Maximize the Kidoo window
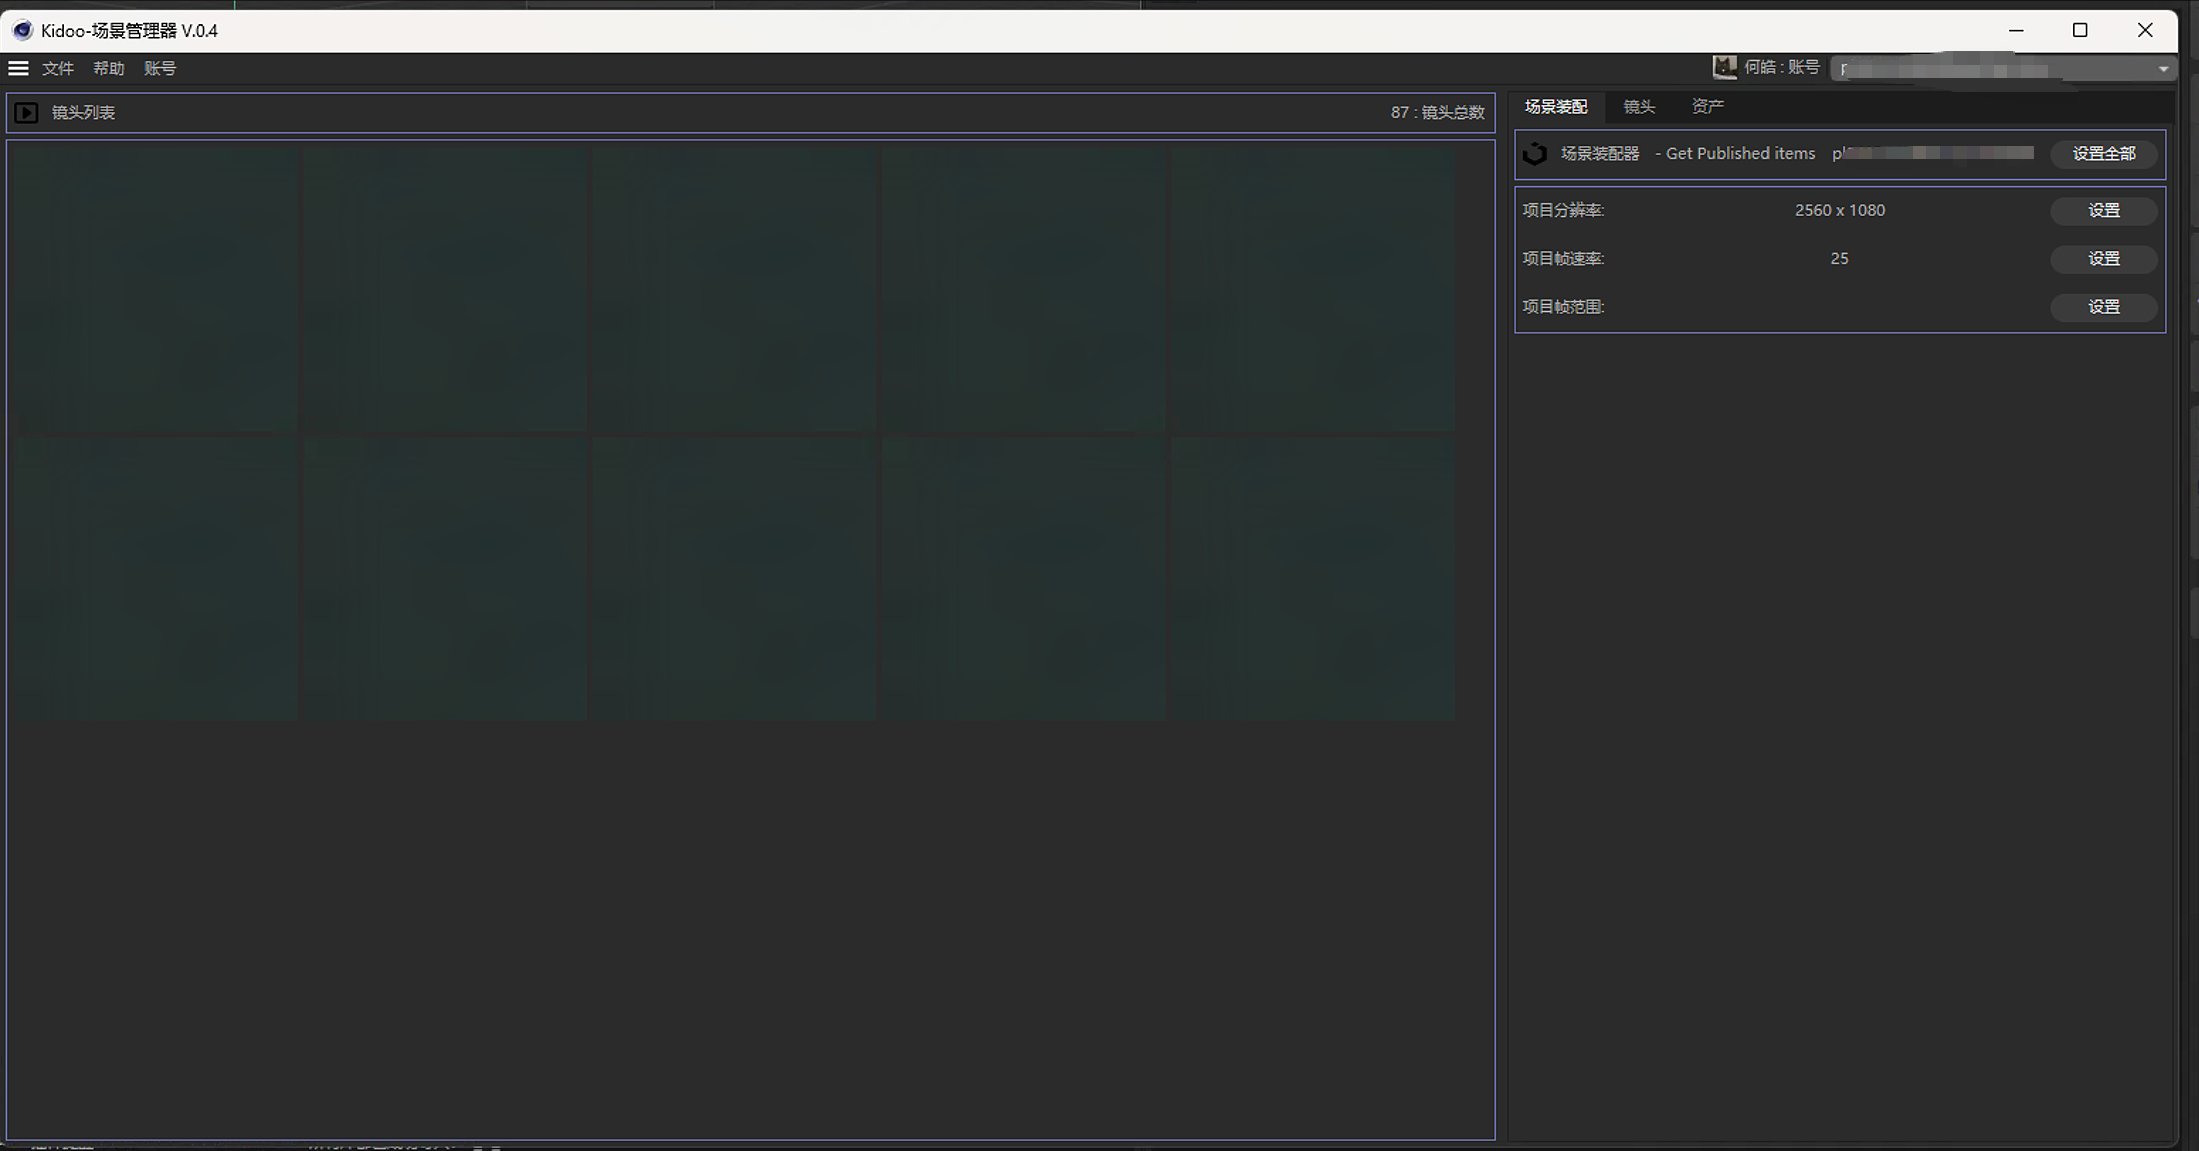The height and width of the screenshot is (1151, 2199). [2080, 30]
